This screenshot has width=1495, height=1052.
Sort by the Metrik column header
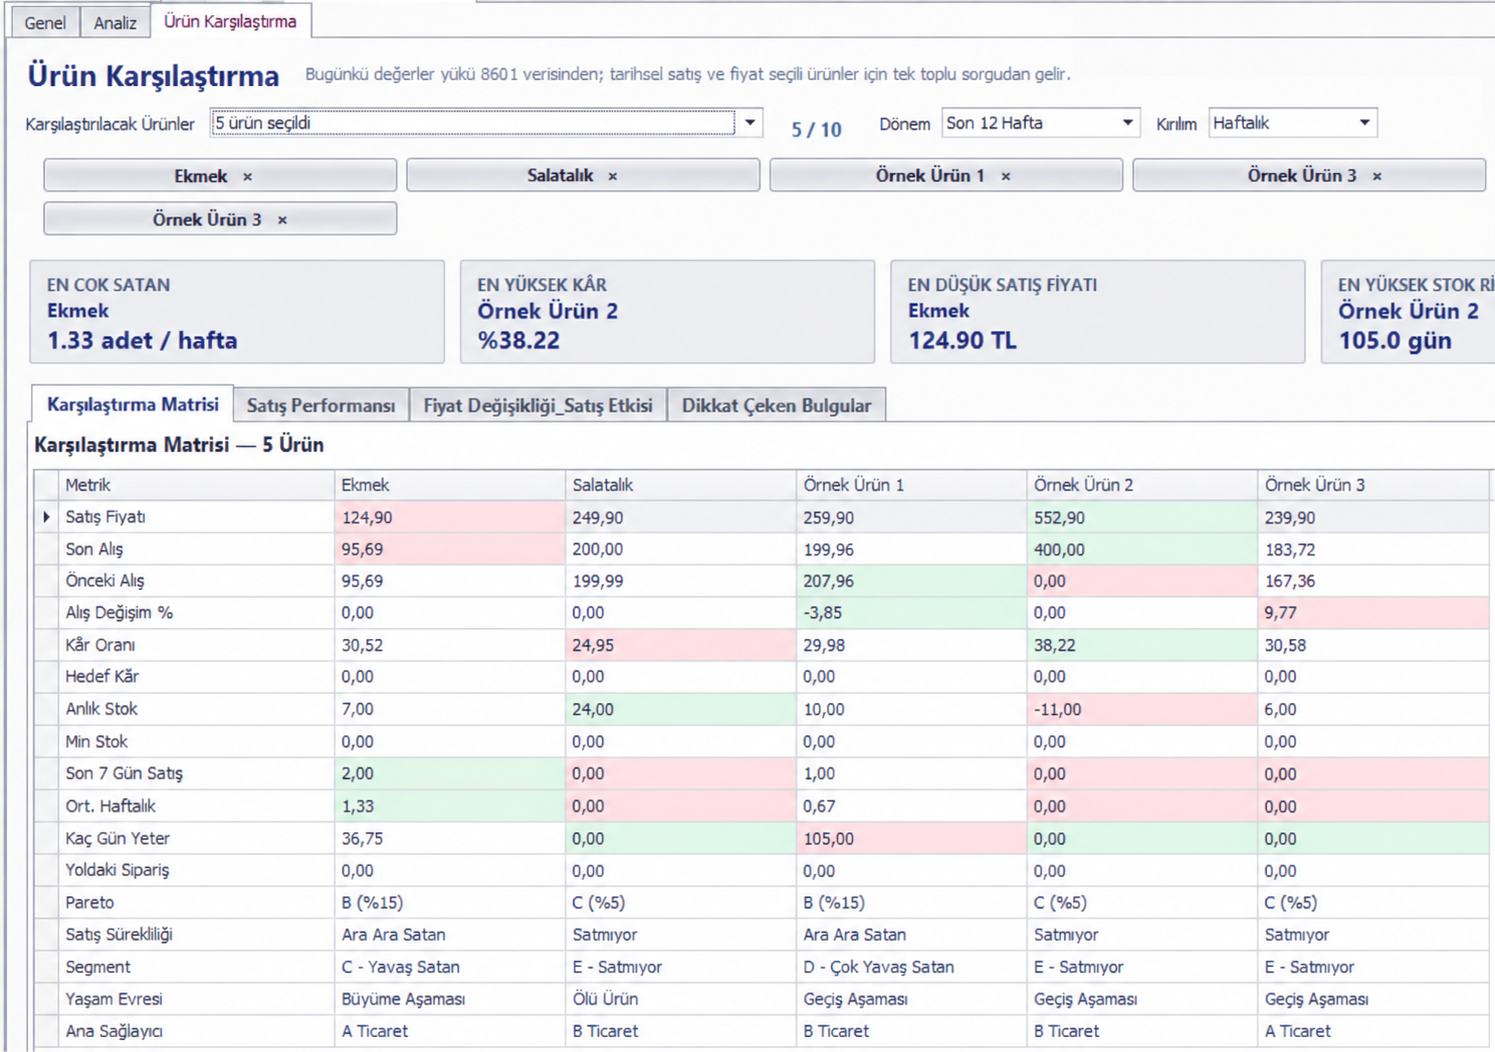[197, 485]
